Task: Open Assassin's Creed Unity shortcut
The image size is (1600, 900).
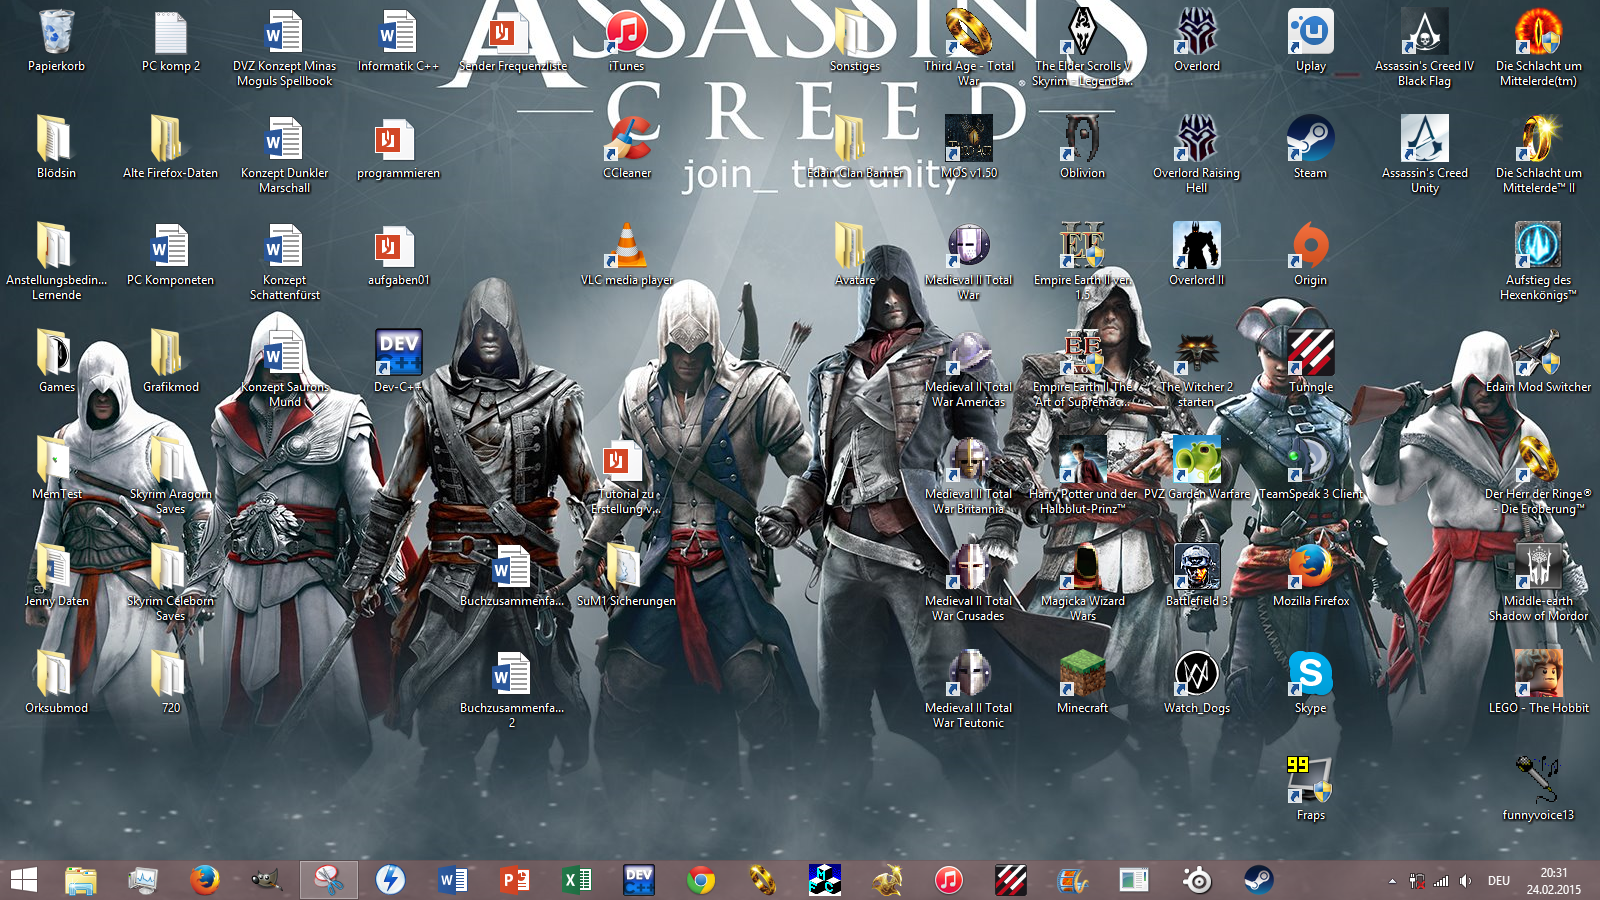Action: (x=1424, y=139)
